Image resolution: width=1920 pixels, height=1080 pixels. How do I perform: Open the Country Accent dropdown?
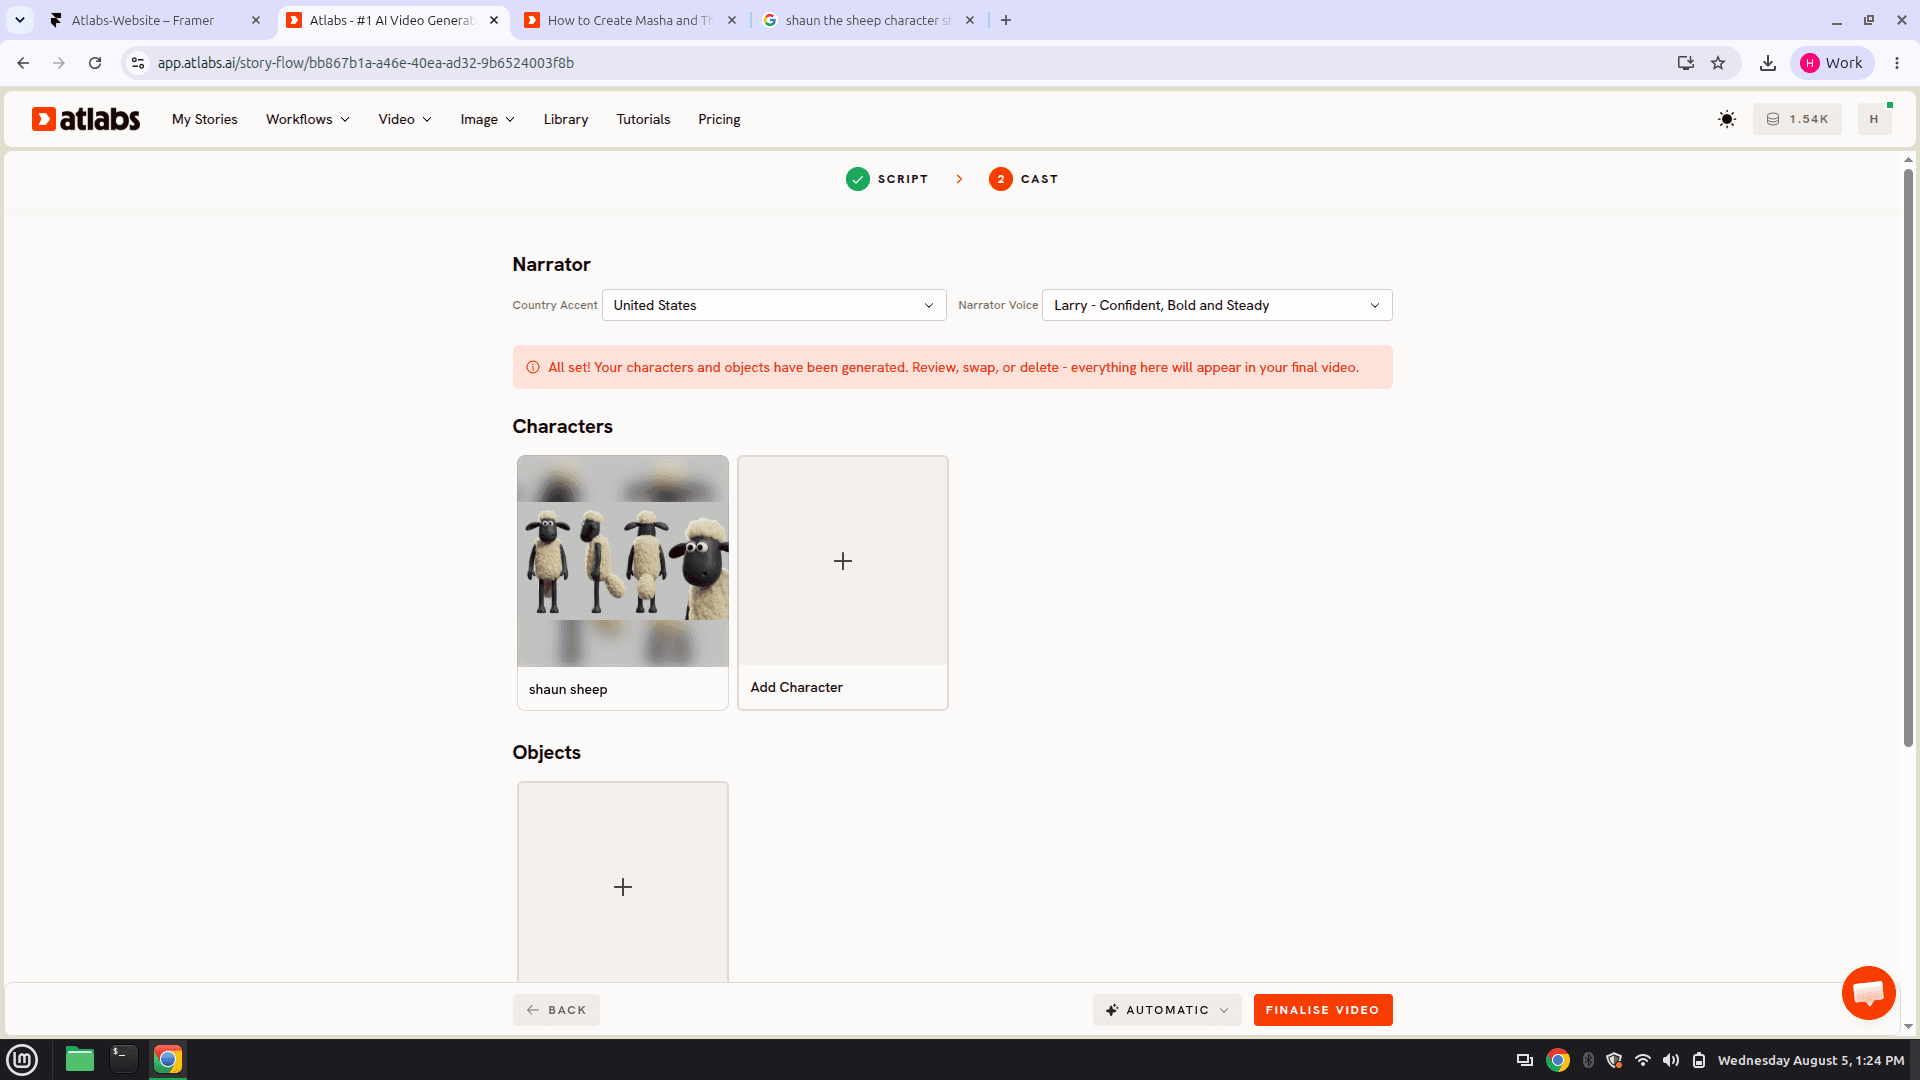click(774, 305)
